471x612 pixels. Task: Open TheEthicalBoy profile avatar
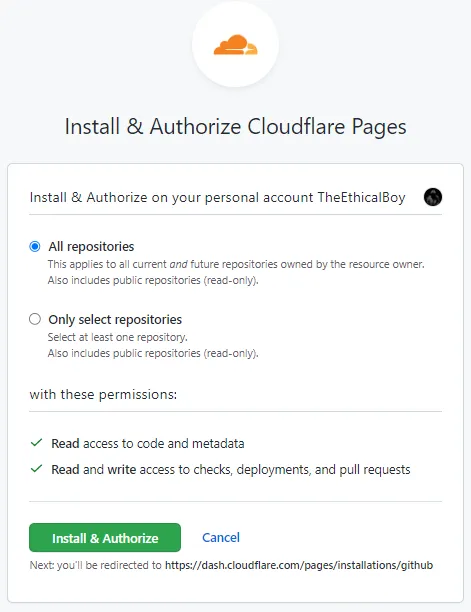[x=433, y=197]
